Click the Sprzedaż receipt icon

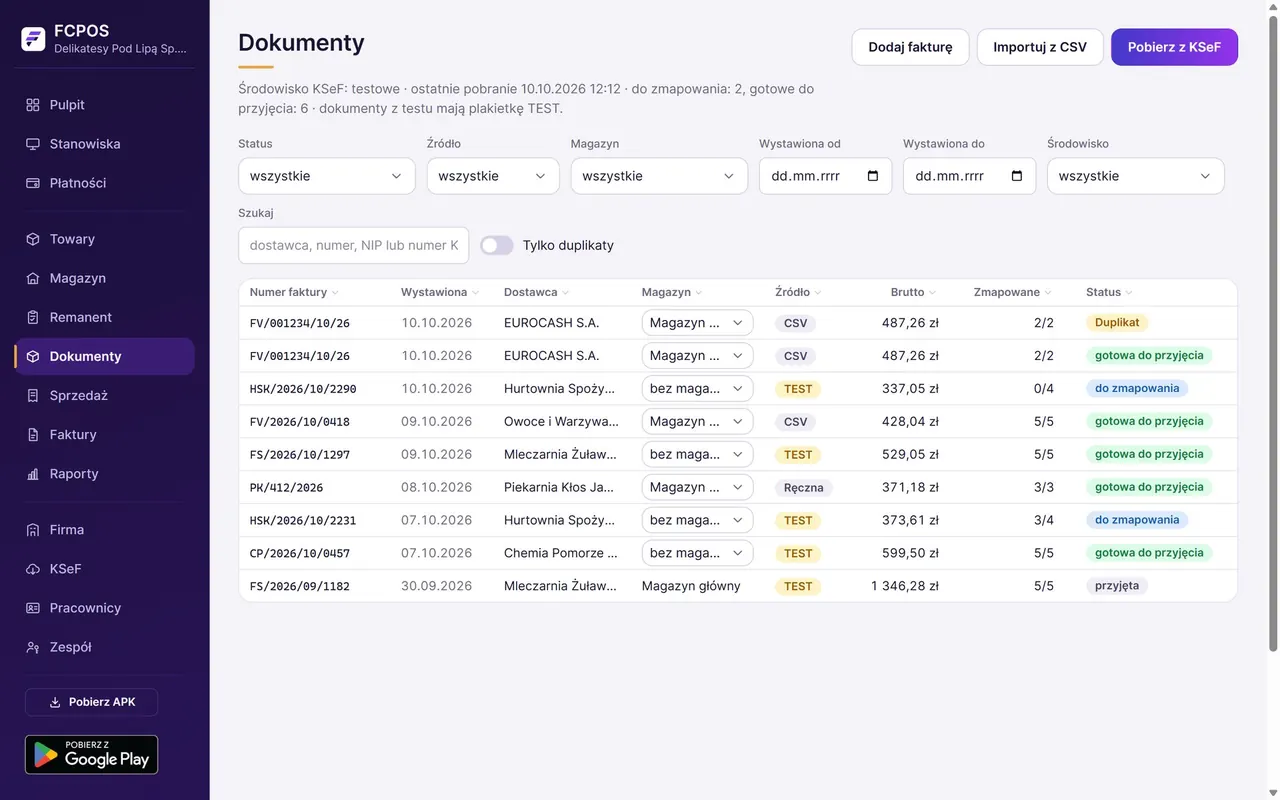tap(33, 395)
